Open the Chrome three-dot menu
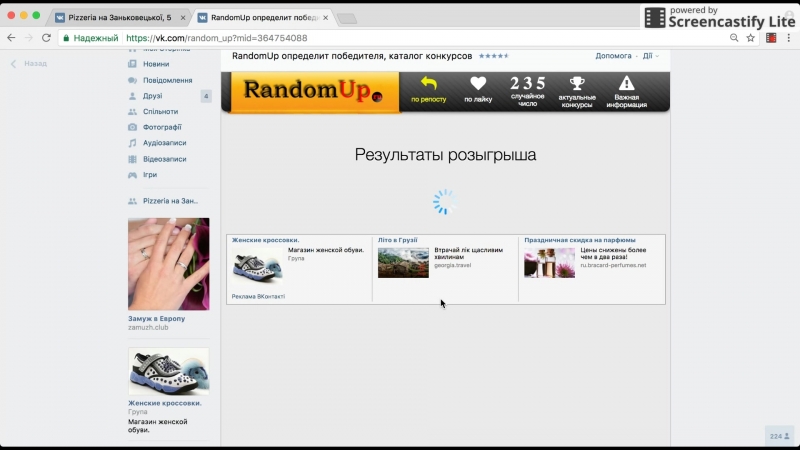The height and width of the screenshot is (450, 800). [x=789, y=38]
